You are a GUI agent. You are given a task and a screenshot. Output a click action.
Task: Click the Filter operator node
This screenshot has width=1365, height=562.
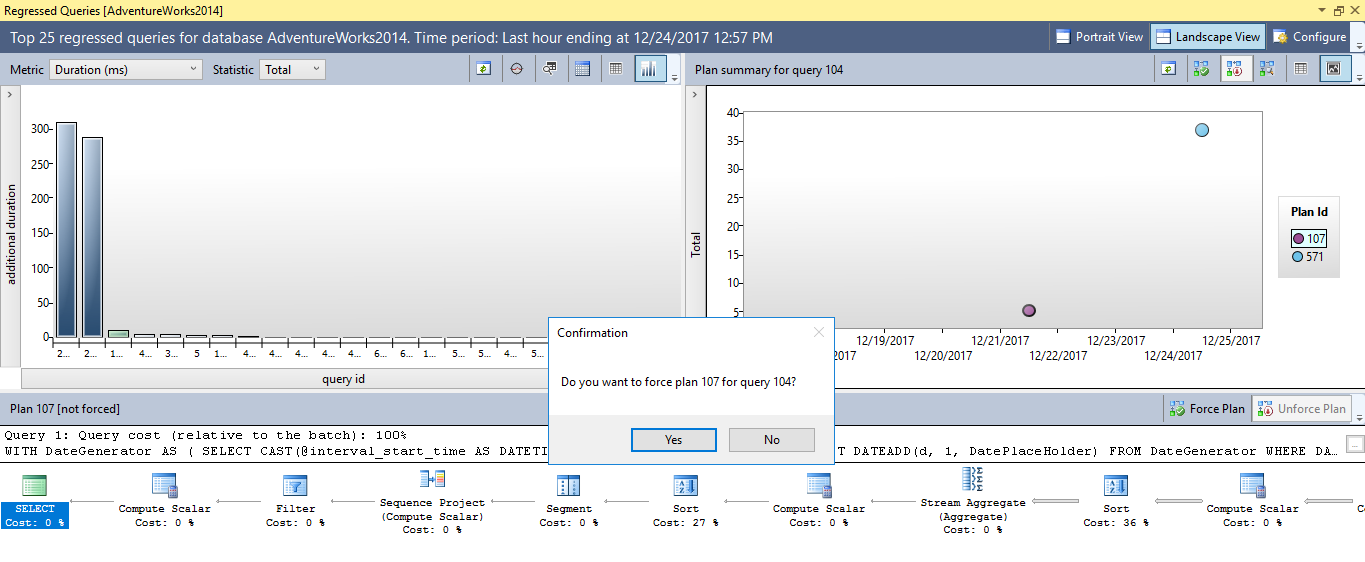click(x=296, y=501)
